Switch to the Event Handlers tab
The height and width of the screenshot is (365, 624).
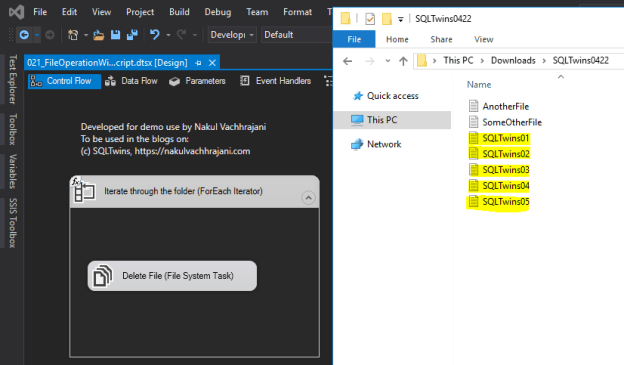(275, 81)
